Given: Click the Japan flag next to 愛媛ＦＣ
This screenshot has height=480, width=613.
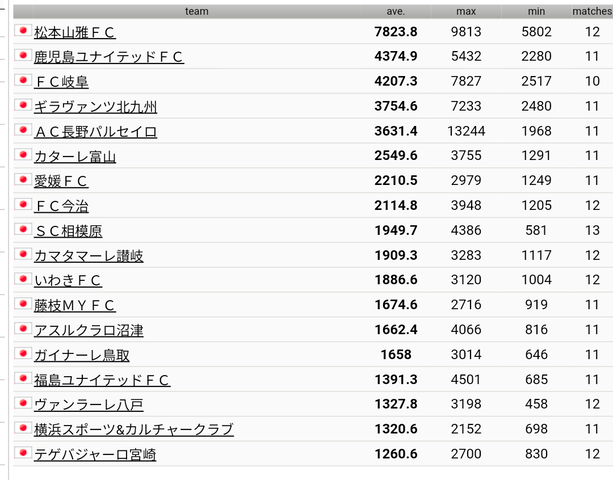Looking at the screenshot, I should tap(23, 180).
